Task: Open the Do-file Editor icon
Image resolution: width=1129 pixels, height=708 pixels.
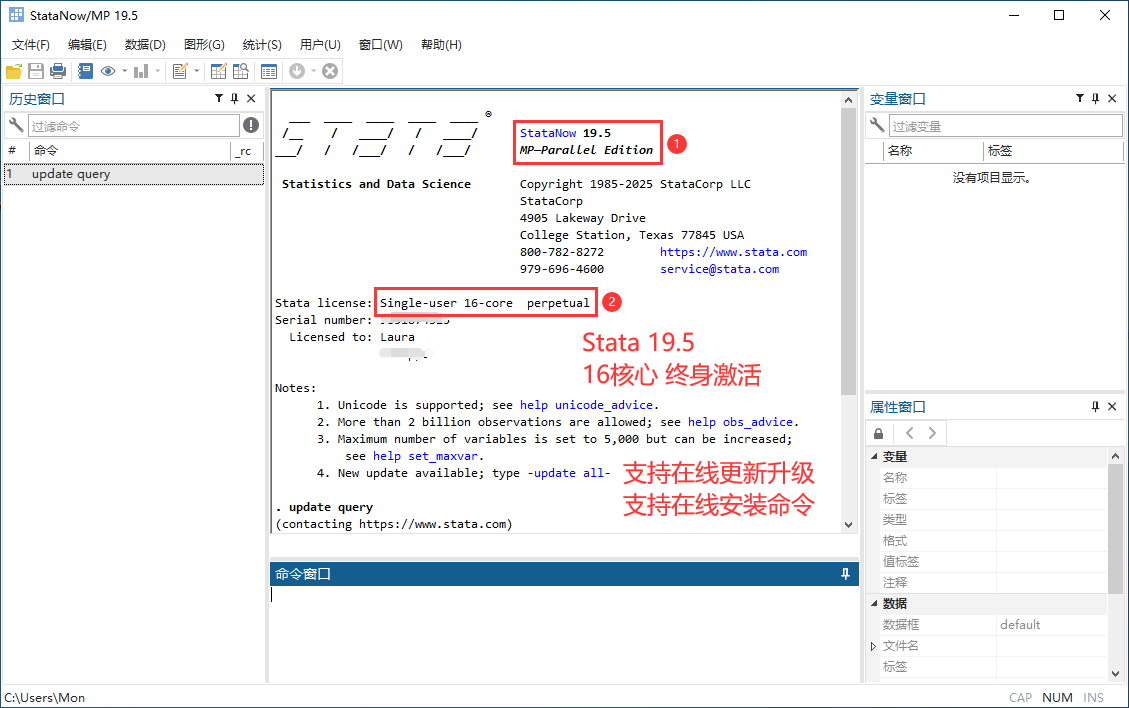Action: (x=180, y=71)
